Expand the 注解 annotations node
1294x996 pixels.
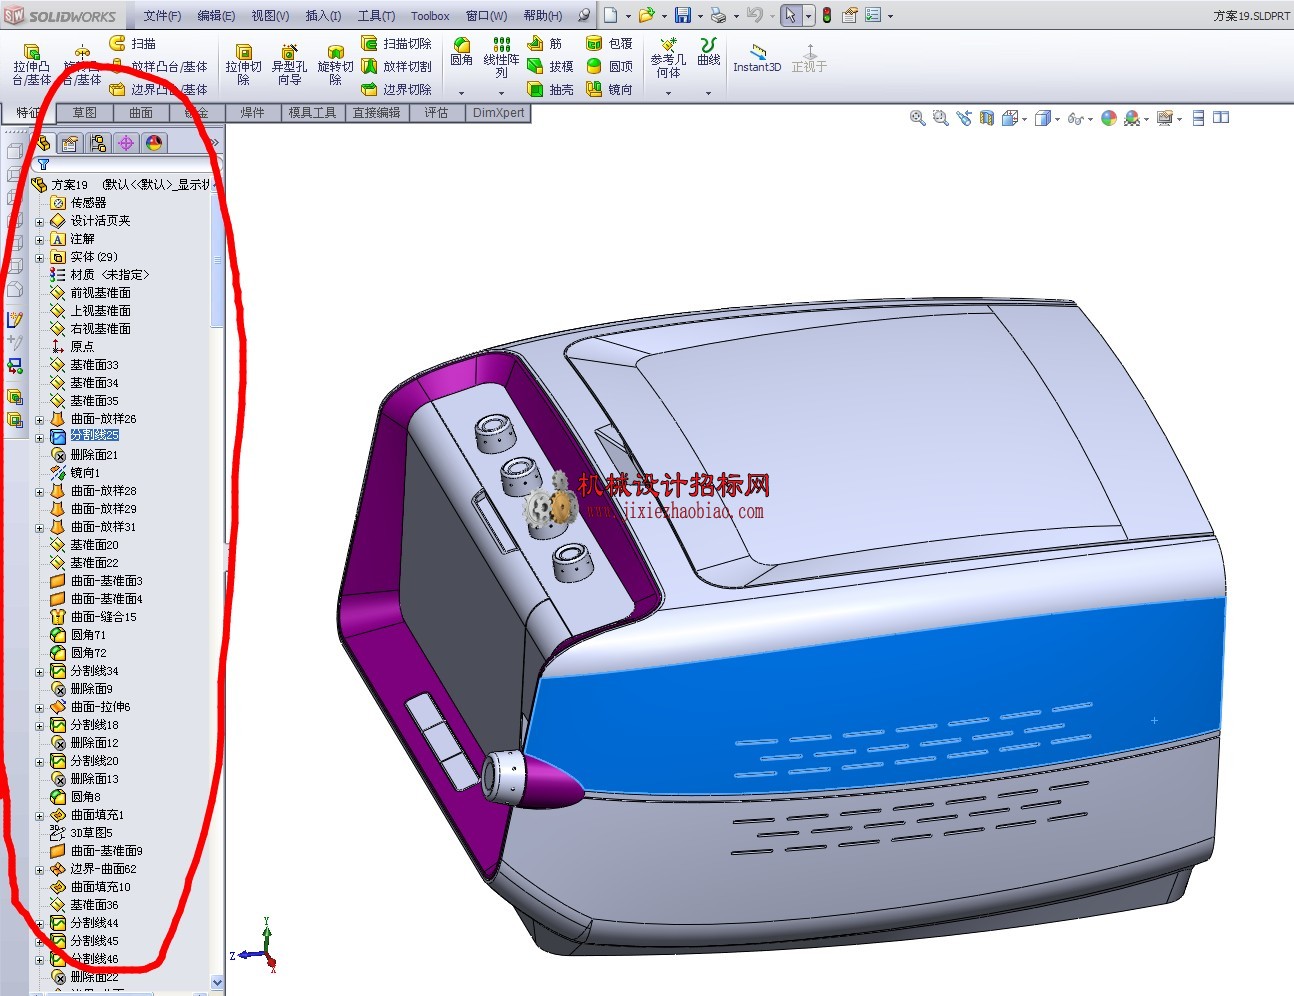pos(40,239)
